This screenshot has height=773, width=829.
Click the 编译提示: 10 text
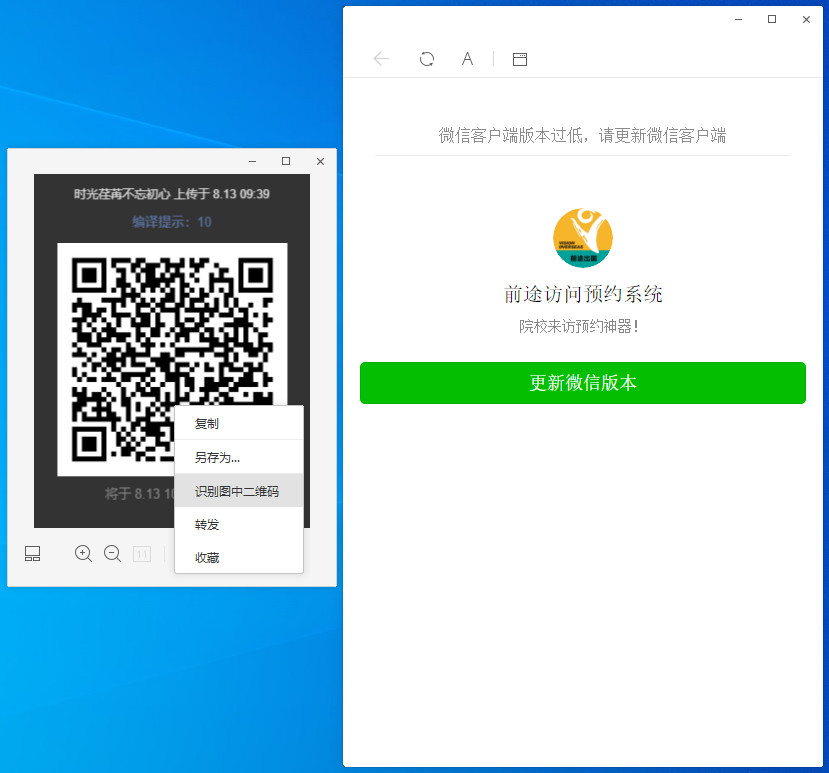point(172,222)
